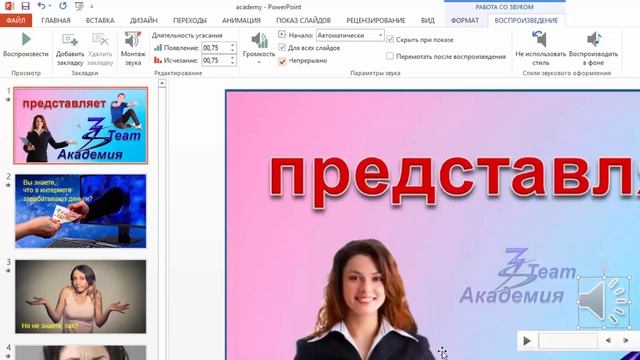Click the Исчезание duration input field
640x360 pixels.
pyautogui.click(x=216, y=60)
